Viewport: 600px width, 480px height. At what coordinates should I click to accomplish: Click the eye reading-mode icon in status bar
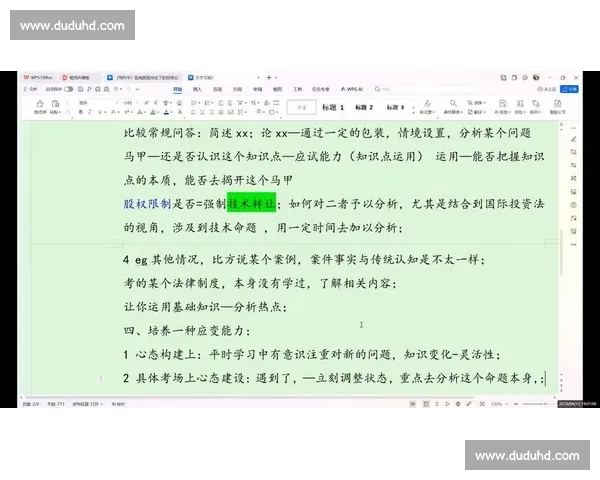coord(412,404)
